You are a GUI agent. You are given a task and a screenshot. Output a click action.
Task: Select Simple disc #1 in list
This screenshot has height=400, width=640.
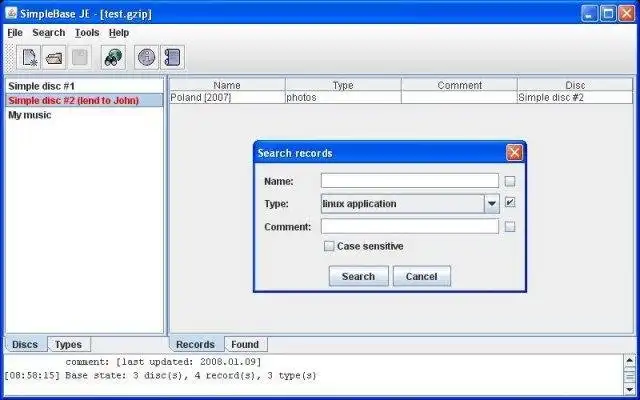pyautogui.click(x=84, y=86)
